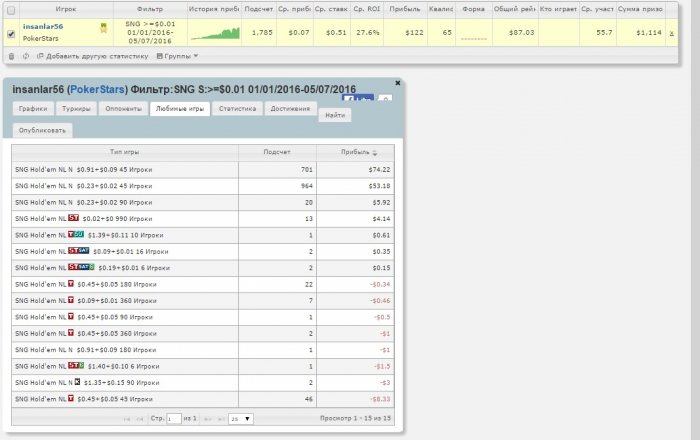700x440 pixels.
Task: Sort by Подсчет column in games table
Action: coord(277,152)
